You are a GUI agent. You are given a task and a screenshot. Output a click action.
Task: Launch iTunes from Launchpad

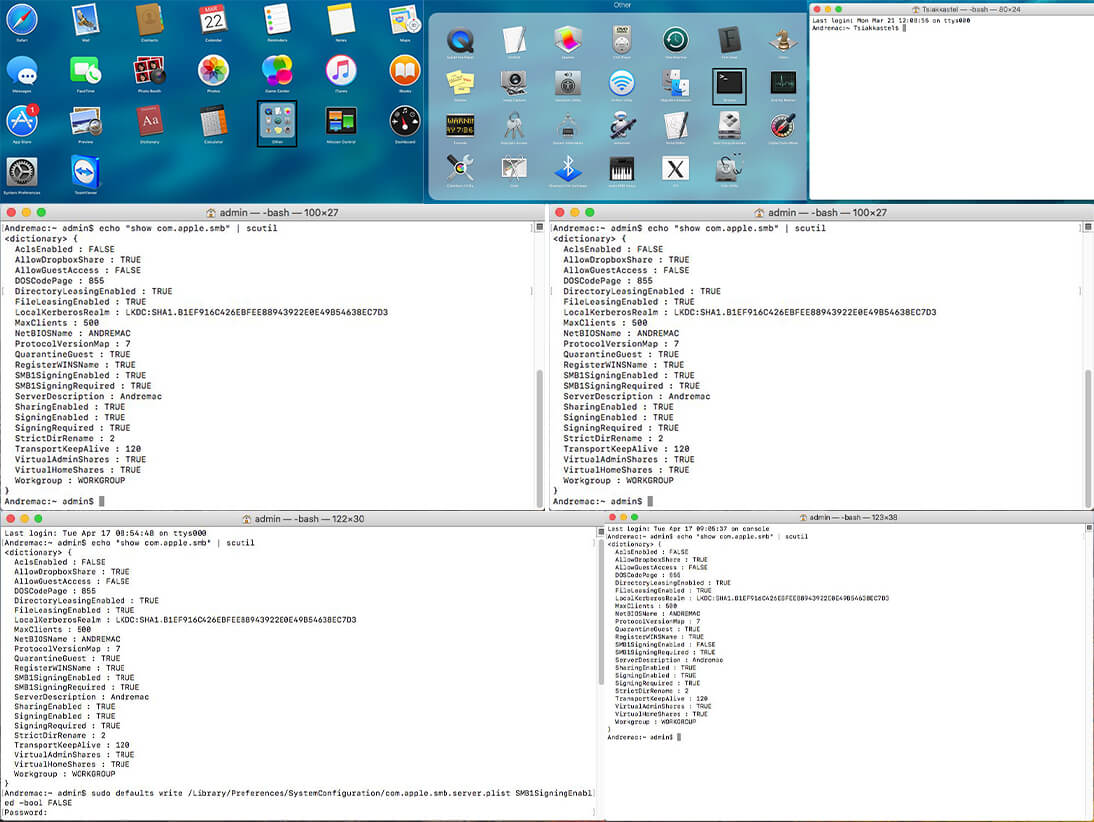click(x=341, y=70)
